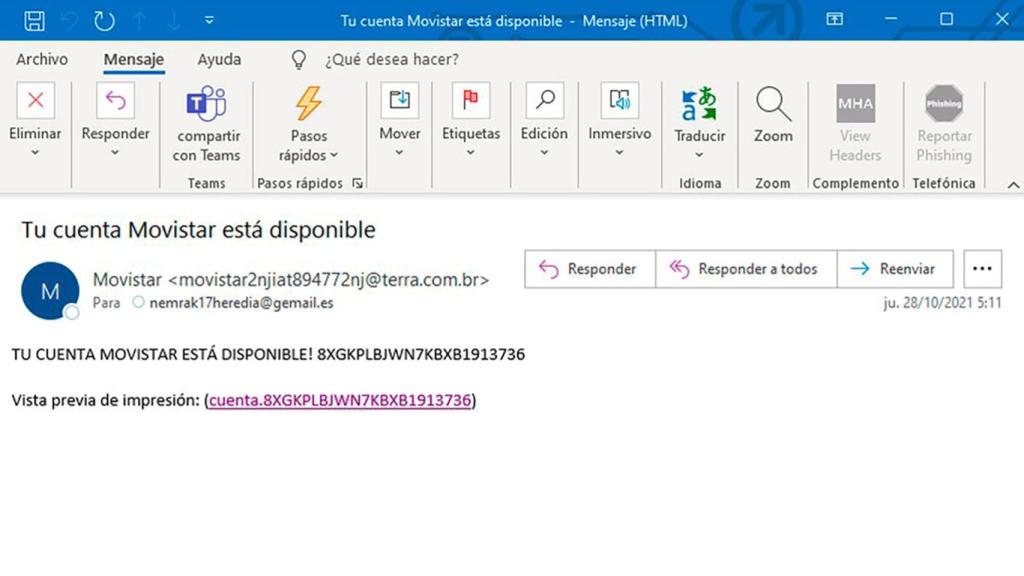
Task: Click the Undo icon in quick access toolbar
Action: click(x=68, y=18)
